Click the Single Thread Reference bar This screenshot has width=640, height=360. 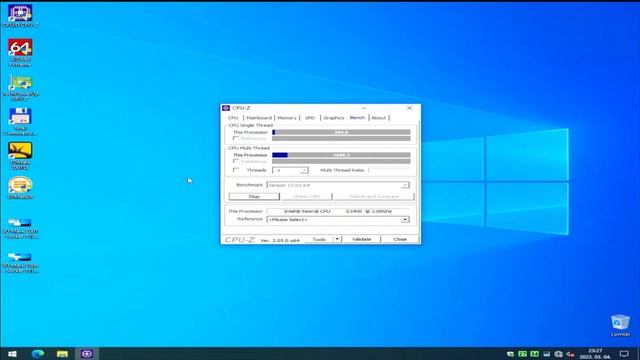click(x=341, y=139)
